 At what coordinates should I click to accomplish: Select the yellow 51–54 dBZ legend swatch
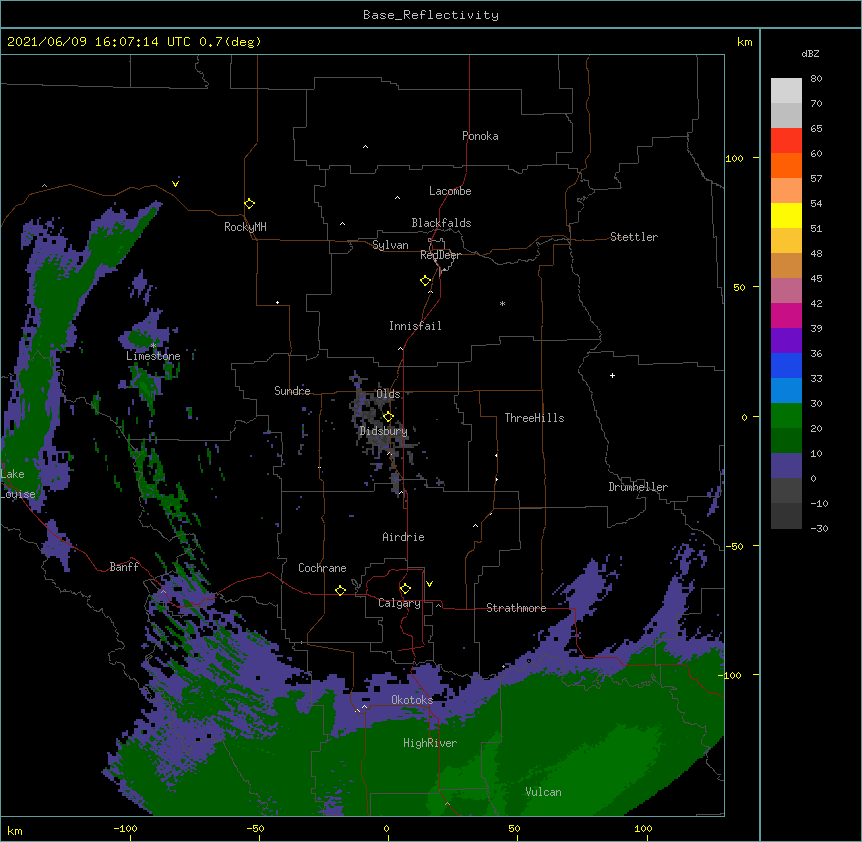[786, 215]
